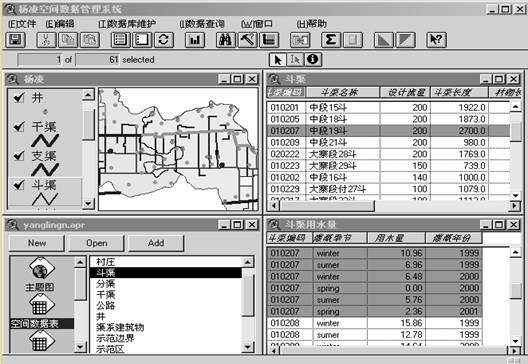Click the layer legend scroll down arrow
The height and width of the screenshot is (364, 528).
tap(88, 203)
